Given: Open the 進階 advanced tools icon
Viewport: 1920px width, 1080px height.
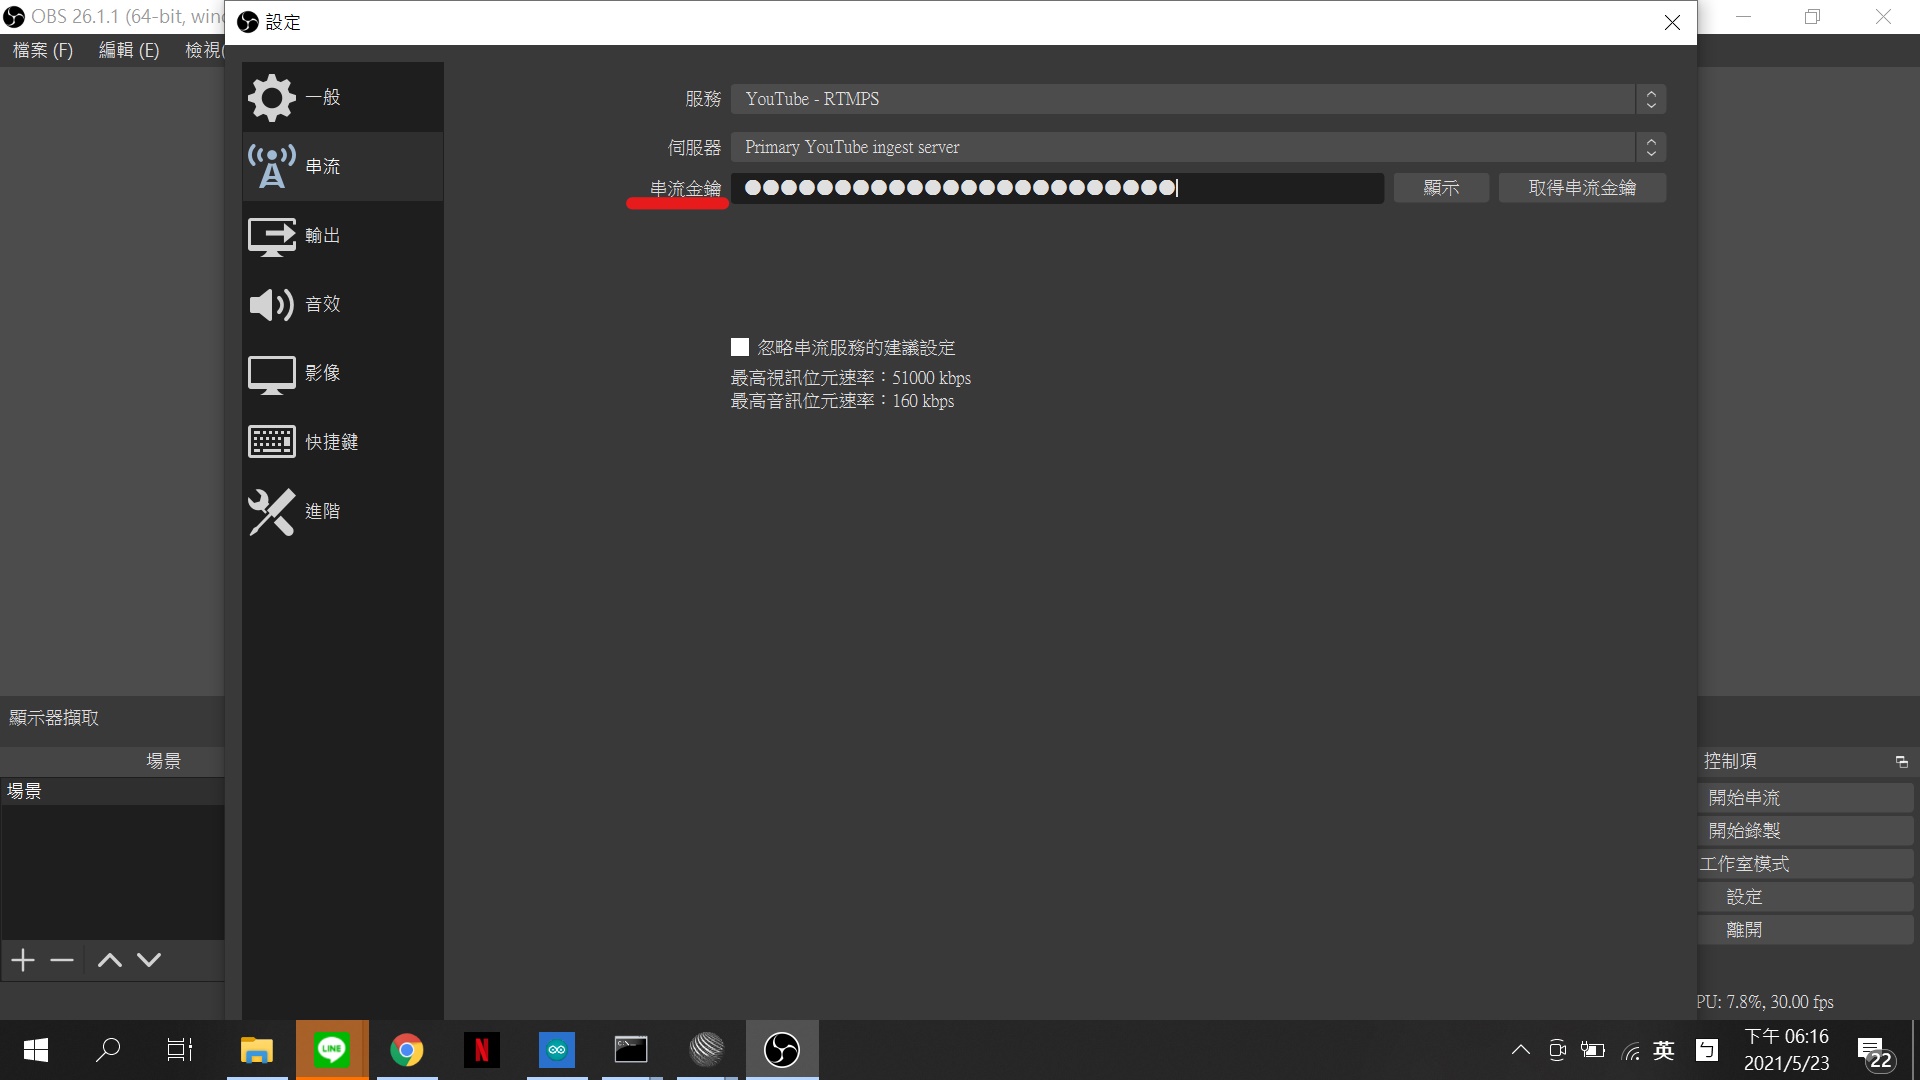Looking at the screenshot, I should click(271, 511).
